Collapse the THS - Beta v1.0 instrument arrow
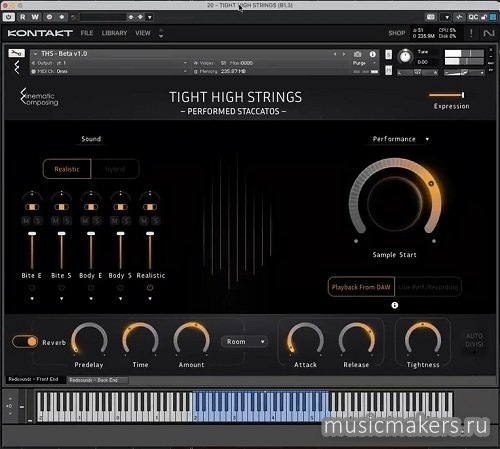 point(35,54)
